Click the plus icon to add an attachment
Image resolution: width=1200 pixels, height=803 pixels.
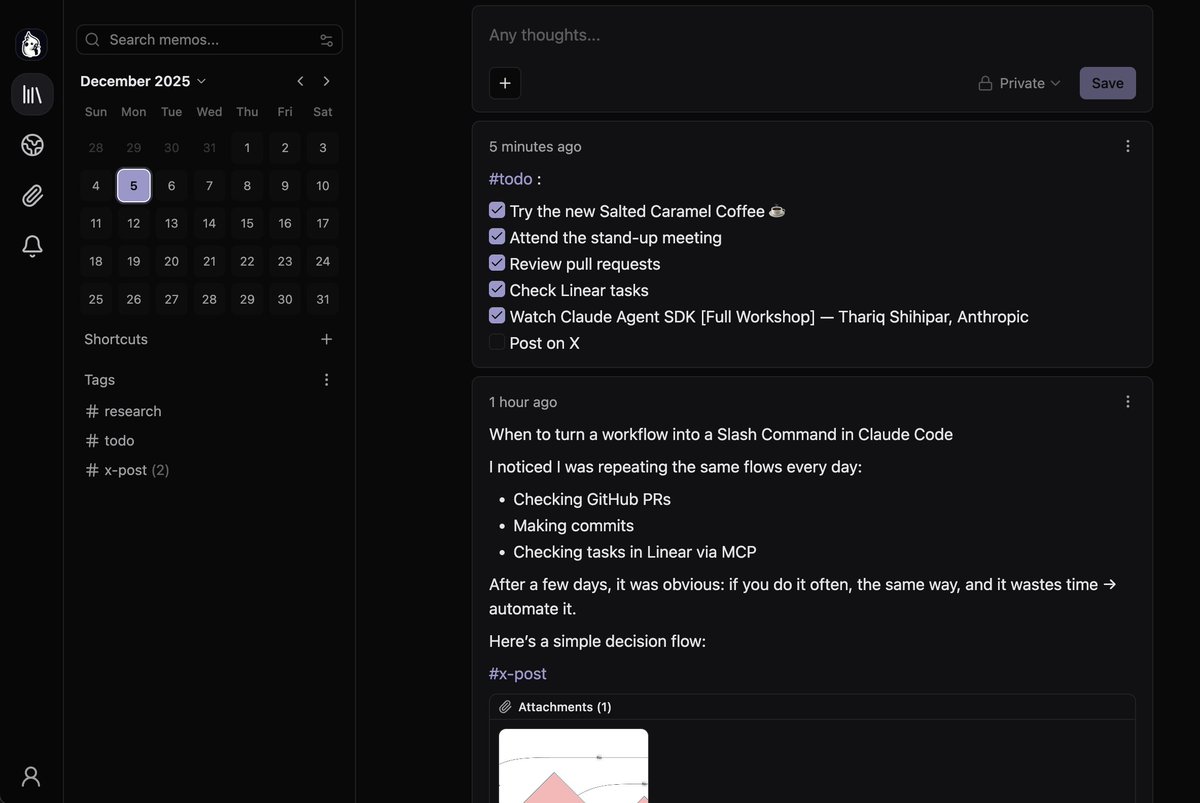click(x=504, y=83)
